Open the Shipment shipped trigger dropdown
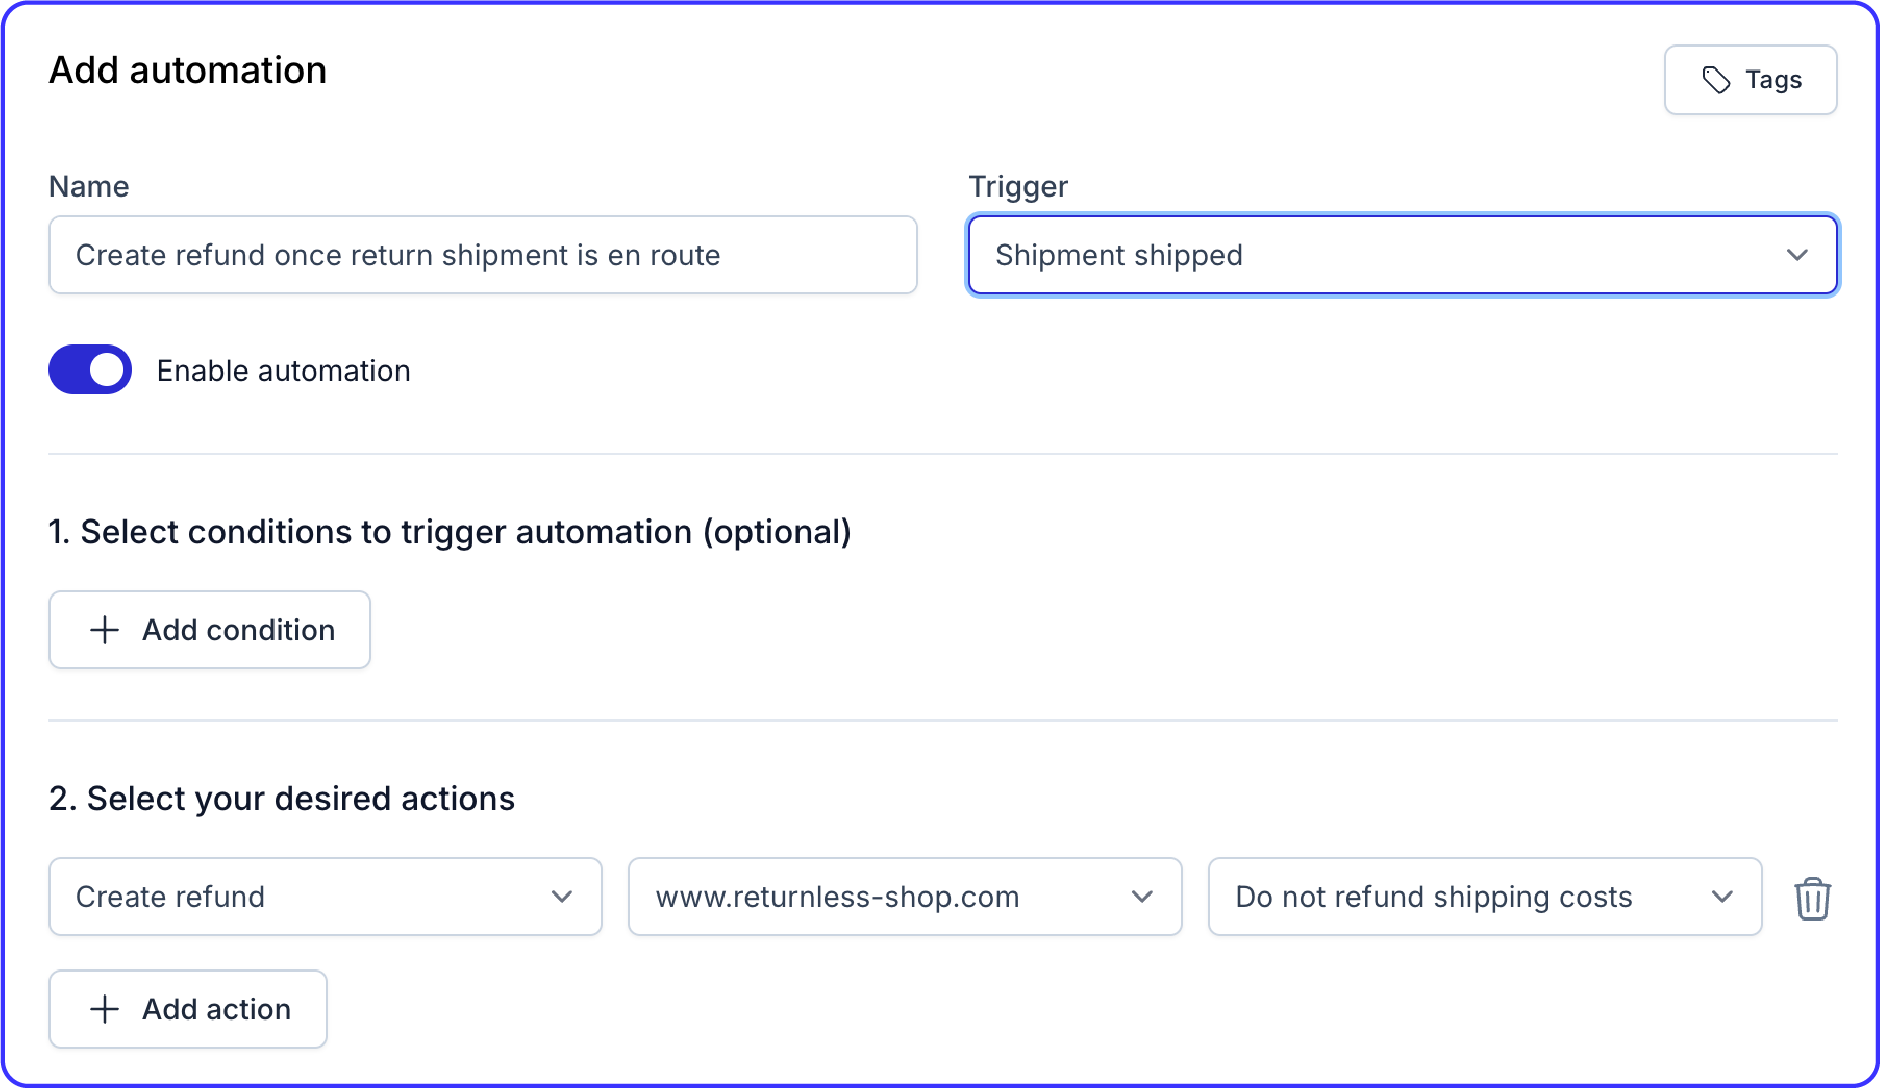 pos(1403,255)
